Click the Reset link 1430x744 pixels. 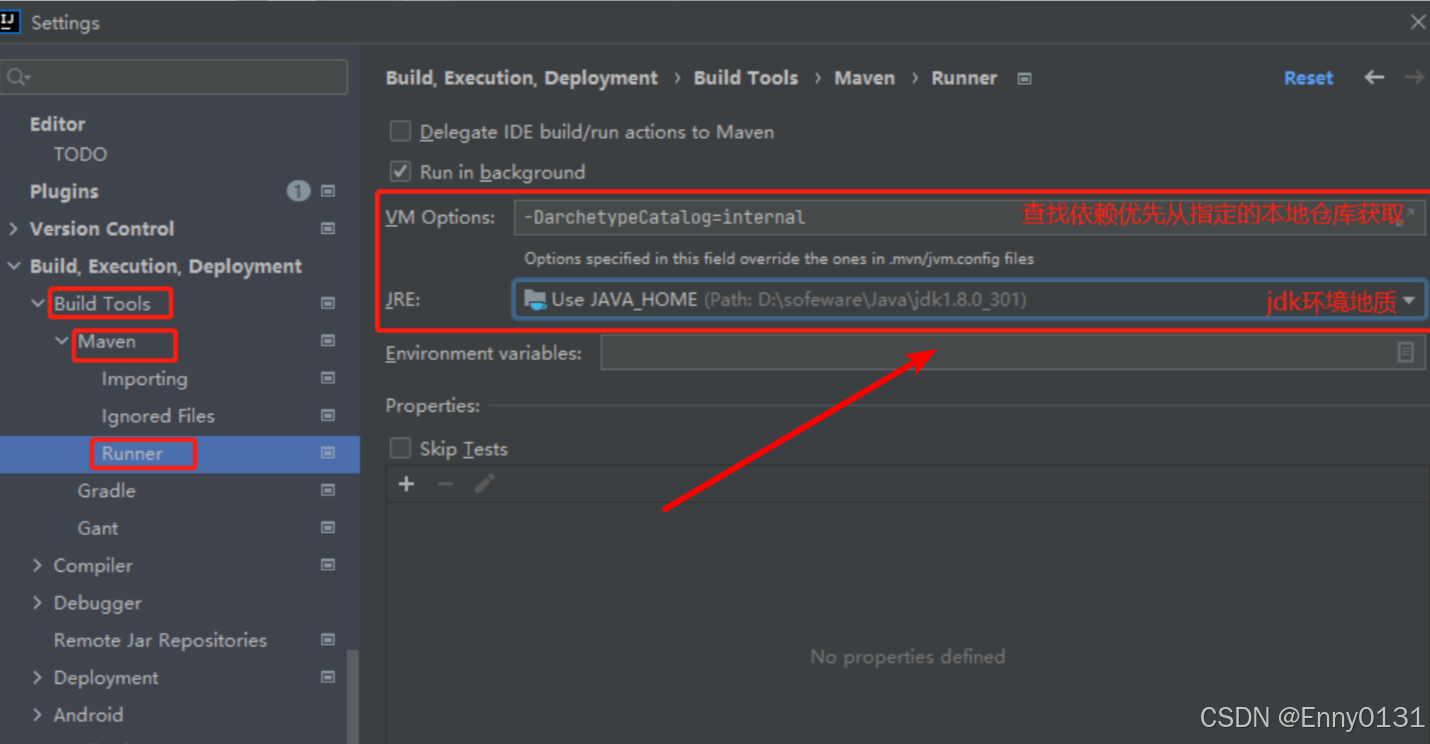click(x=1308, y=78)
